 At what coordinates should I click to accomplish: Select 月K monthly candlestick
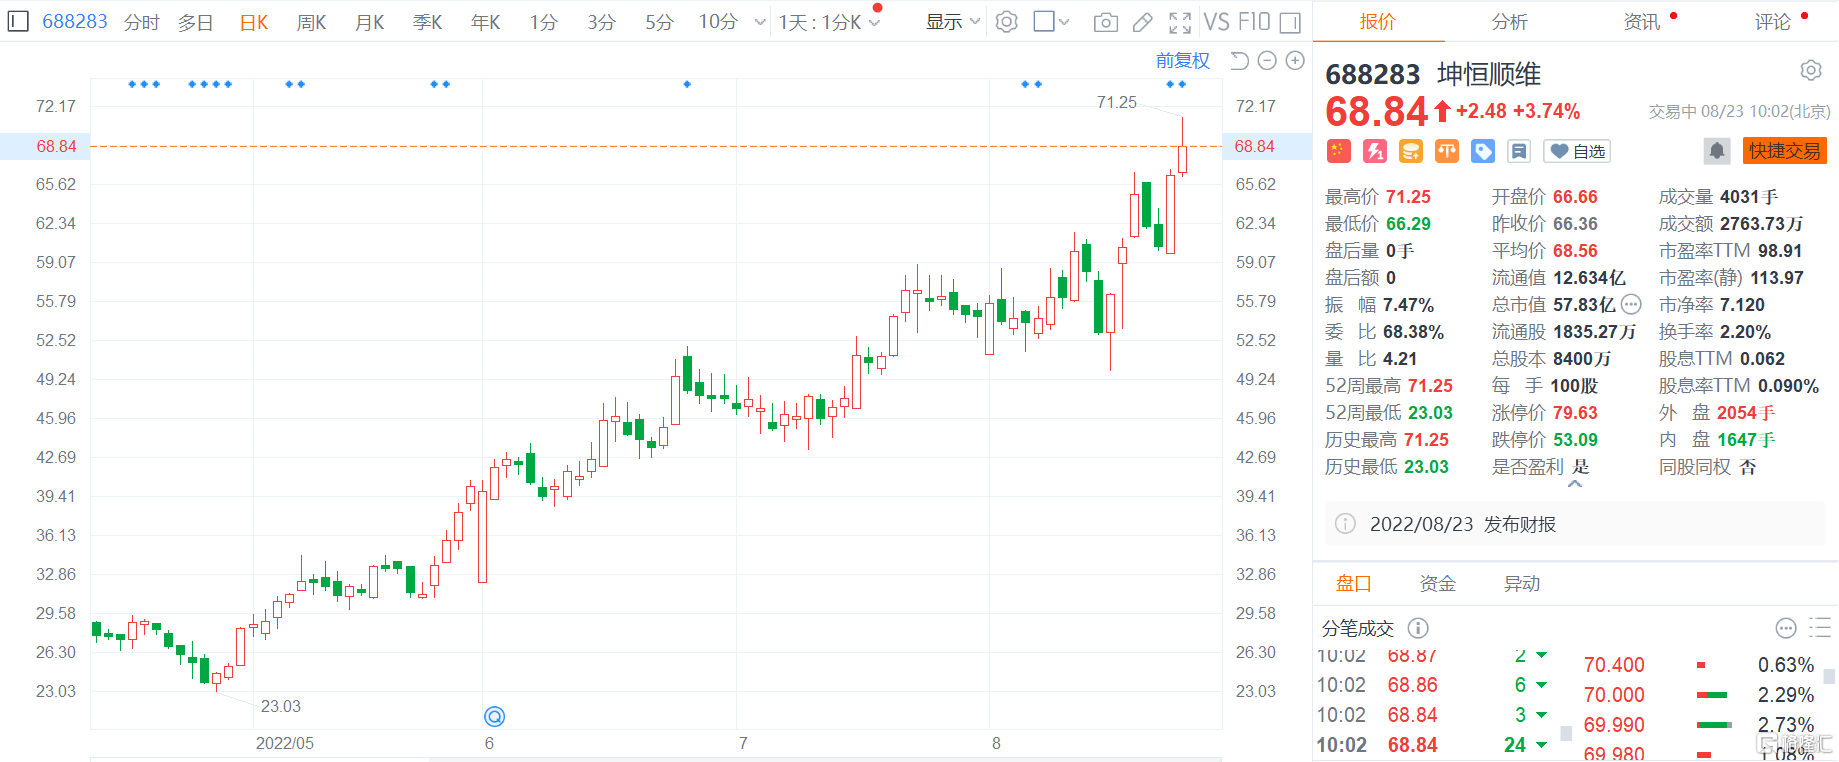370,22
